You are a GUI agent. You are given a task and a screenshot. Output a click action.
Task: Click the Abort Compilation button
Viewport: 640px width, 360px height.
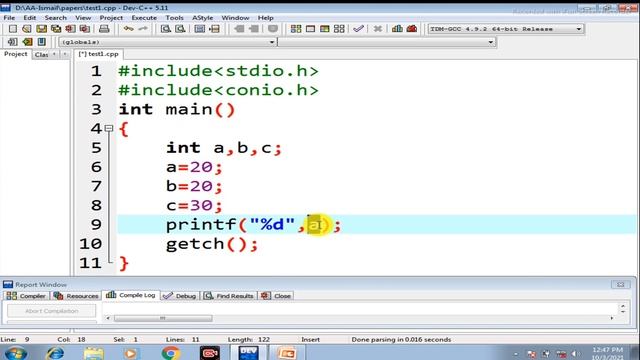(x=51, y=311)
